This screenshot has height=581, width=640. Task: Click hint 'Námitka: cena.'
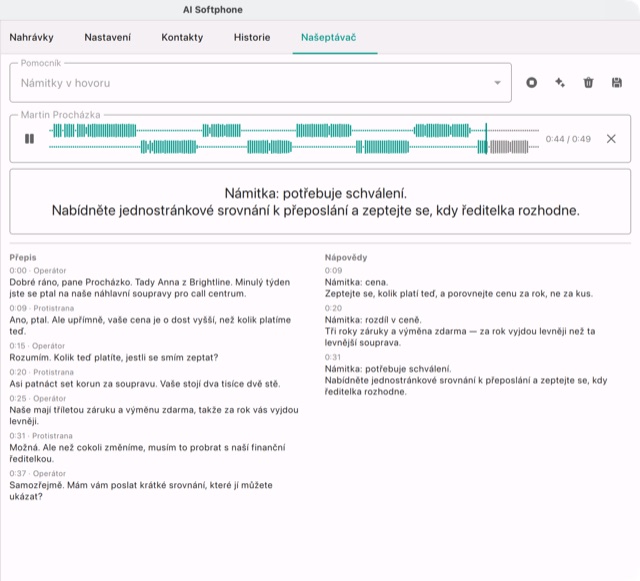(356, 282)
